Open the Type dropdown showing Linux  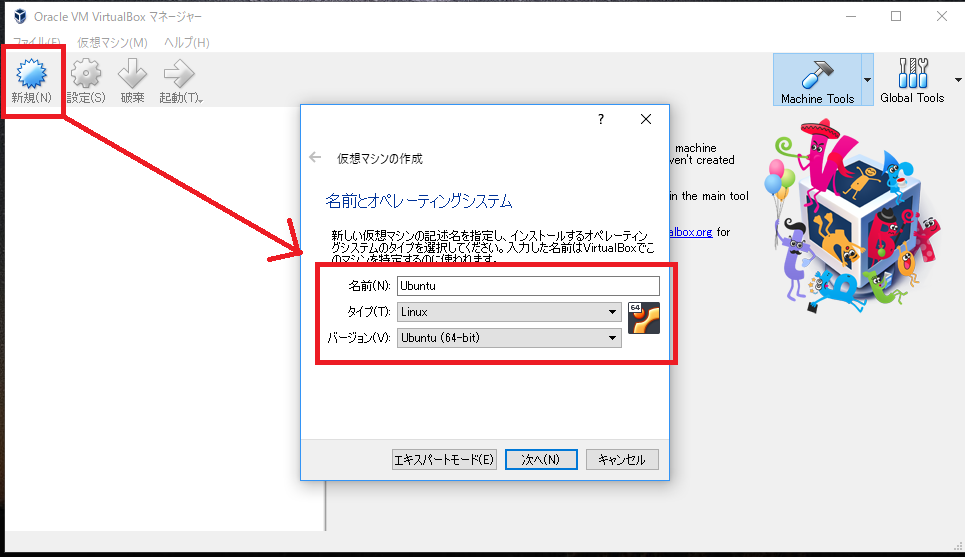(509, 312)
